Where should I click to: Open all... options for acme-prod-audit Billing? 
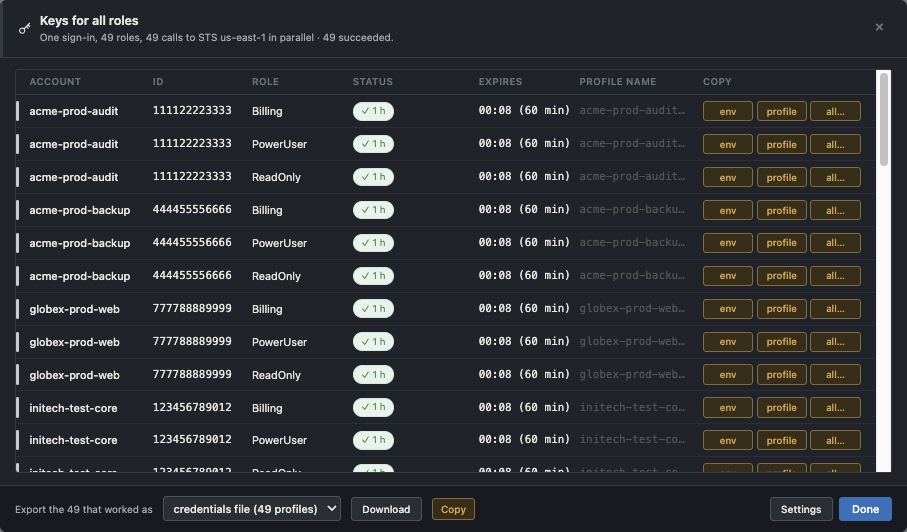point(835,112)
